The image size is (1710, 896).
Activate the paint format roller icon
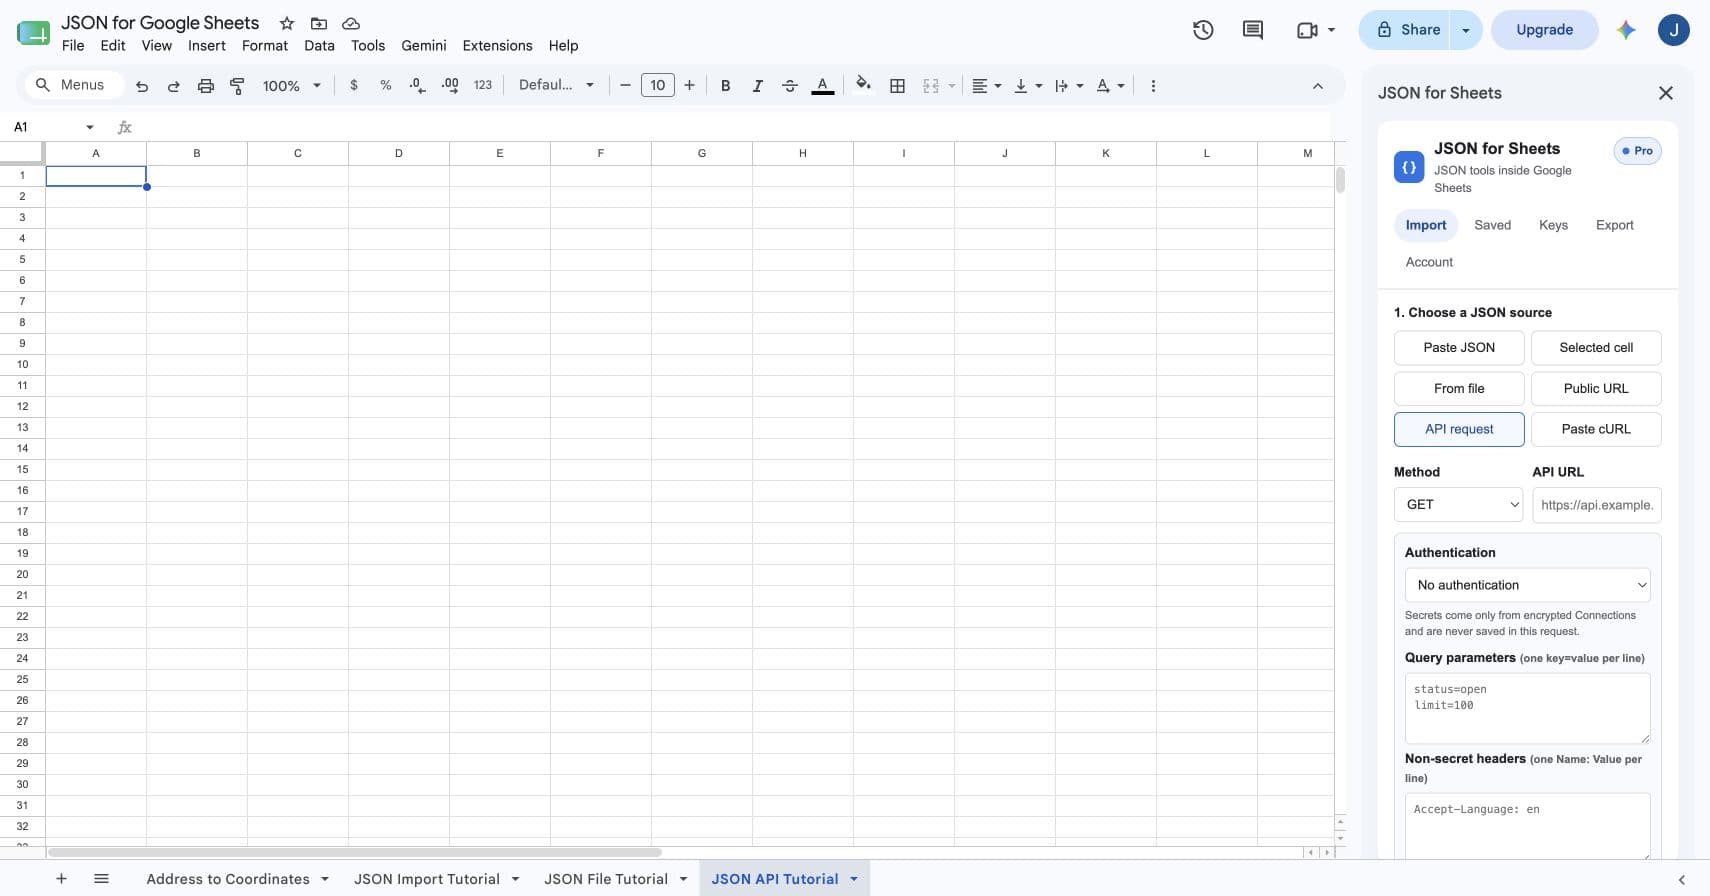click(237, 86)
